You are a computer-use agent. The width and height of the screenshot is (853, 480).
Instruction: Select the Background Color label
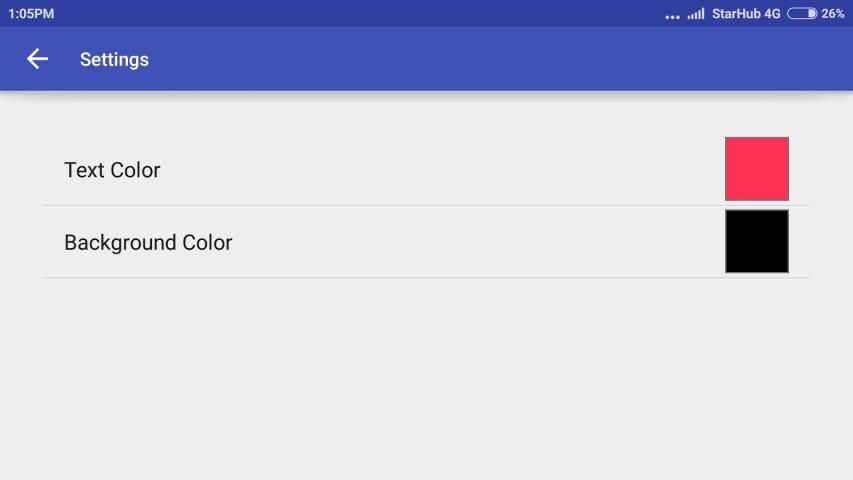(148, 242)
